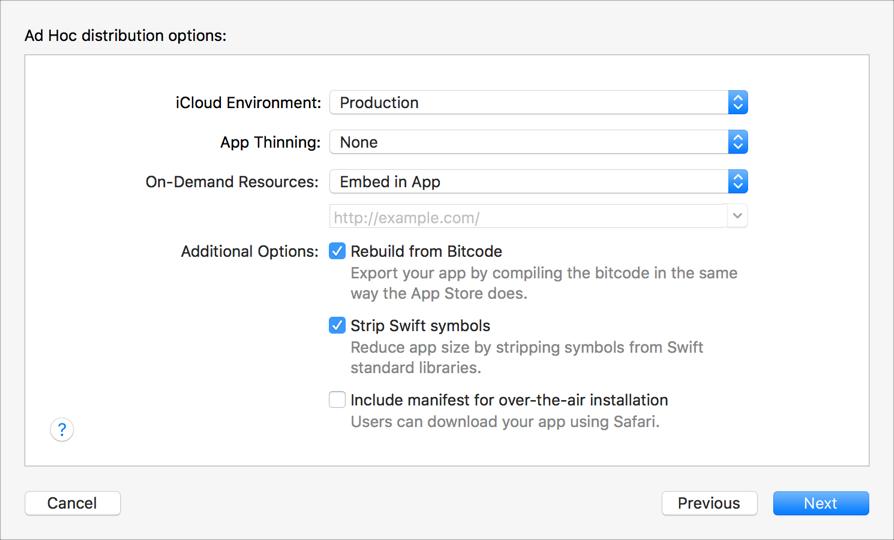Image resolution: width=894 pixels, height=540 pixels.
Task: Expand the App Thinning 'None' menu
Action: tap(528, 142)
